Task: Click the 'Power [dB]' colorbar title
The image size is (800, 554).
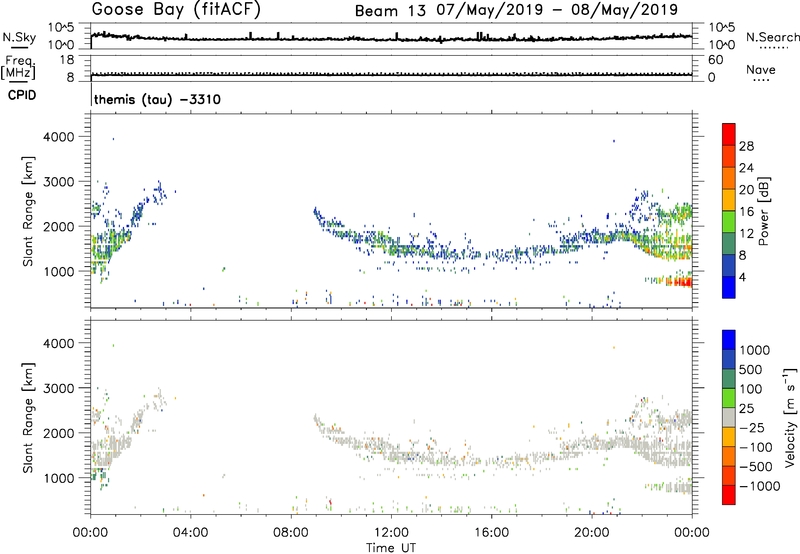Action: 763,211
